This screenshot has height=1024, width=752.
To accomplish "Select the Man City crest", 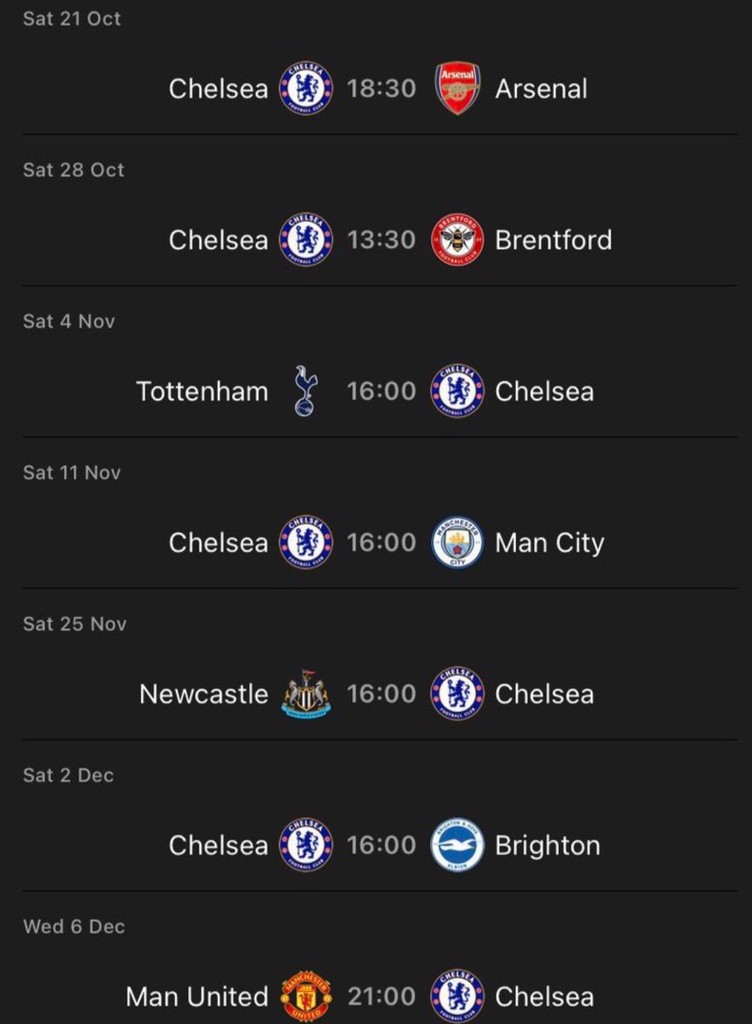I will tap(457, 542).
